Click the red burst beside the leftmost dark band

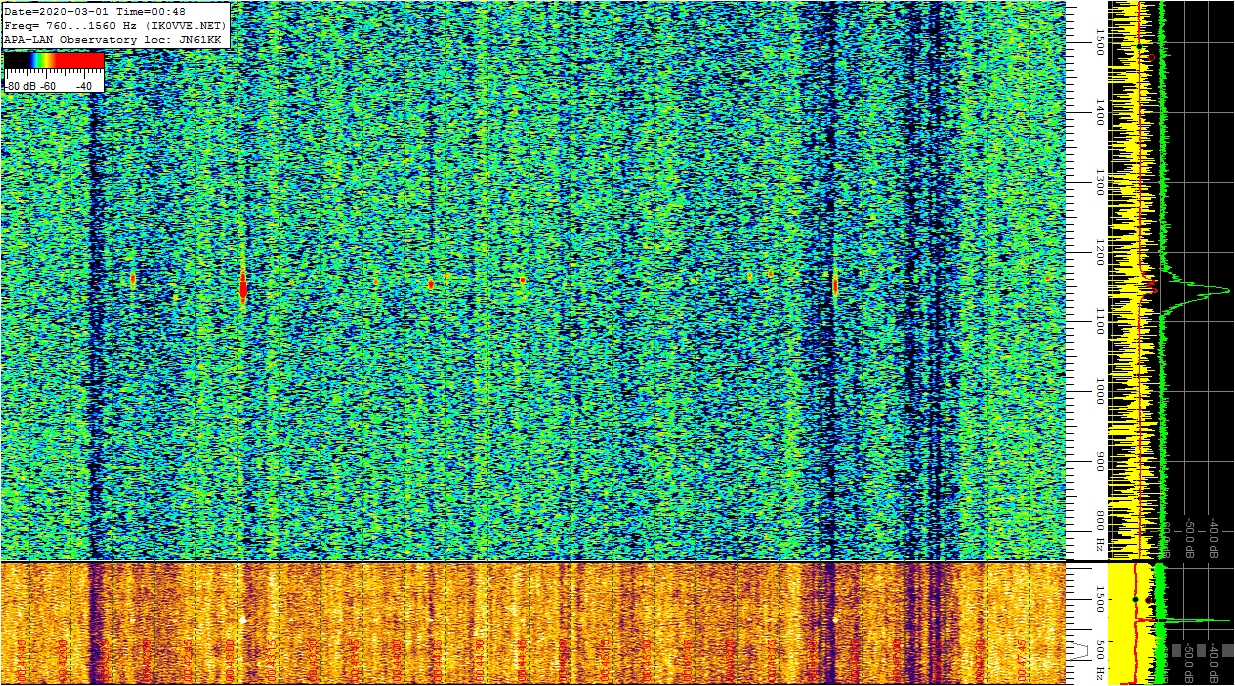coord(132,280)
